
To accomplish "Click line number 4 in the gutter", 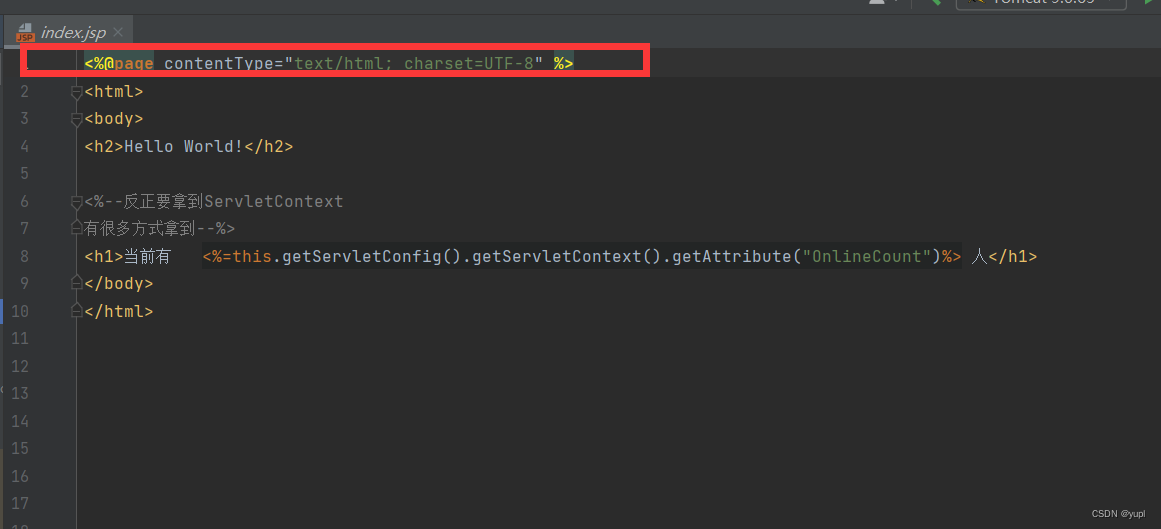I will [x=24, y=147].
